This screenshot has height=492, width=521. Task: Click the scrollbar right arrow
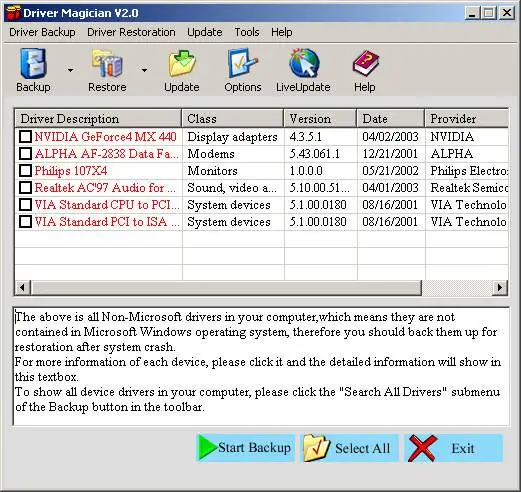500,287
